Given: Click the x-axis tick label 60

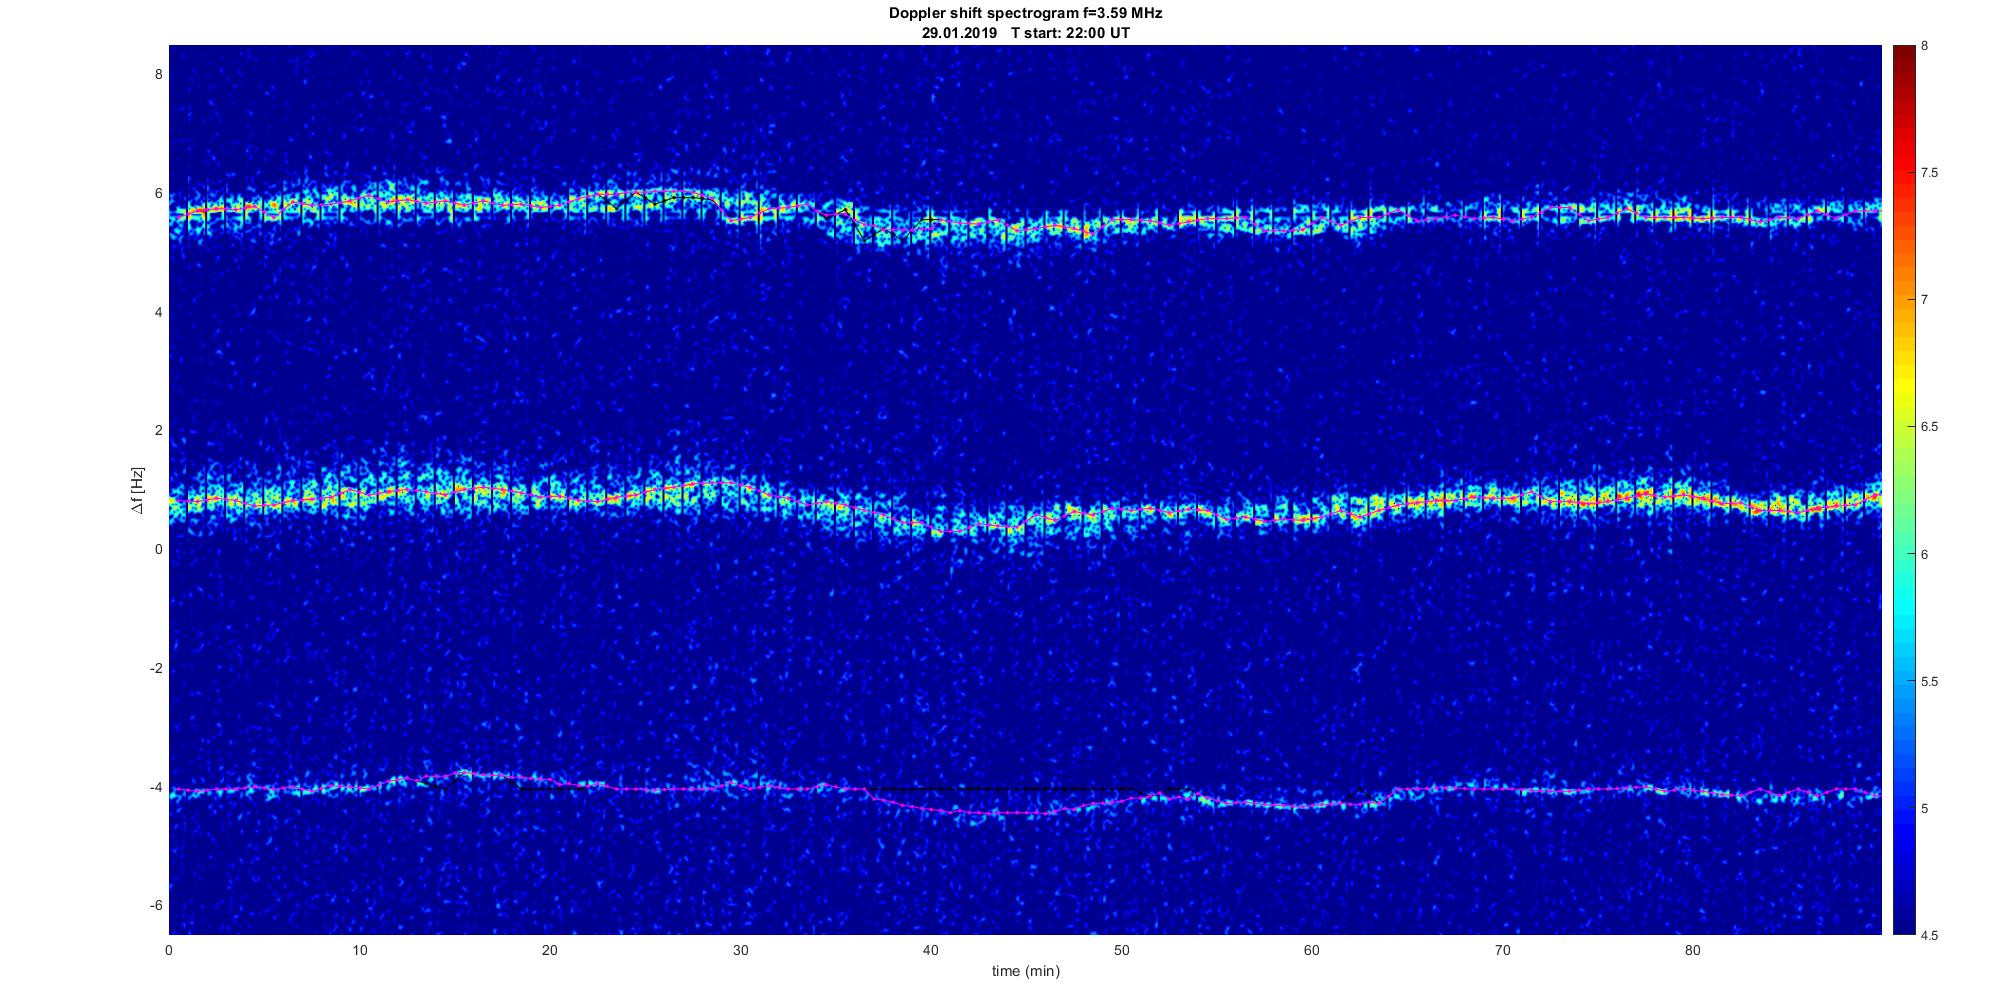Looking at the screenshot, I should click(1312, 950).
